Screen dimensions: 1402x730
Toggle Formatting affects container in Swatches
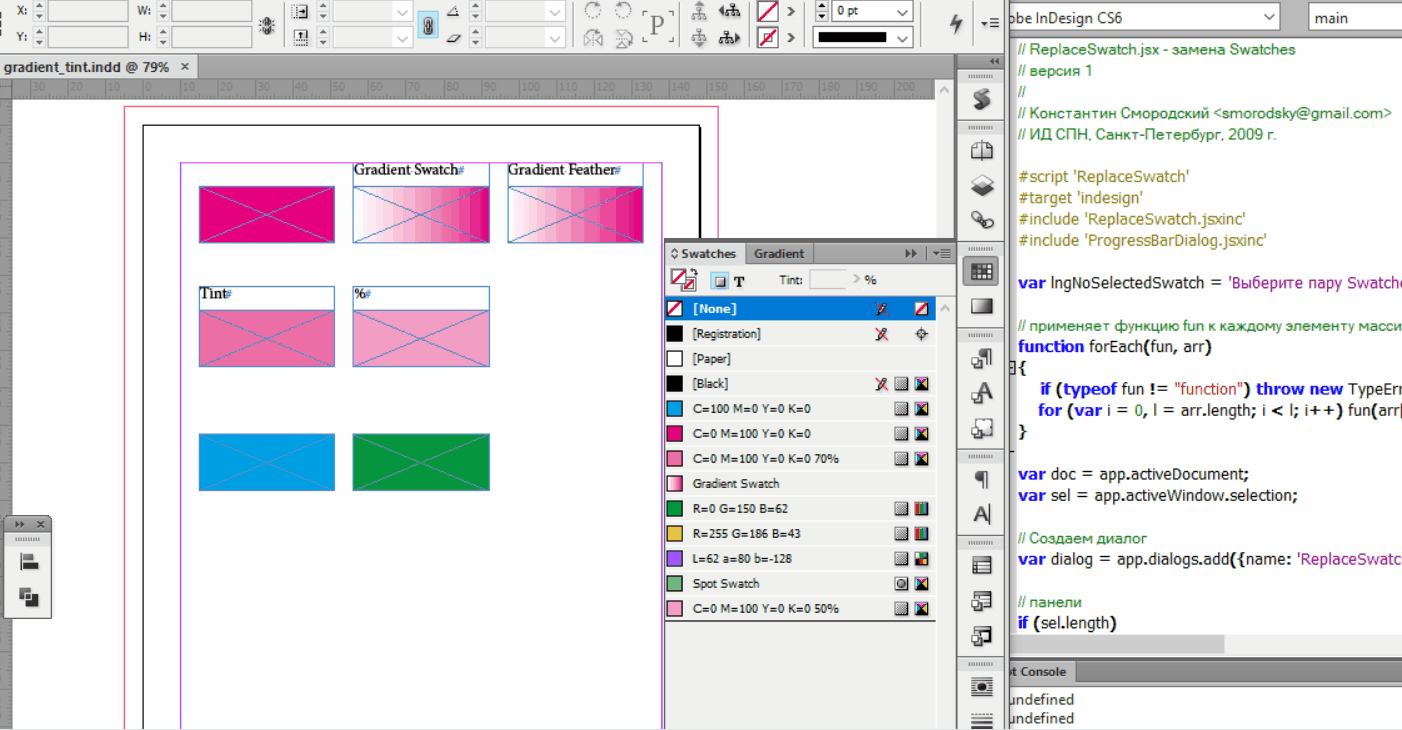pyautogui.click(x=719, y=281)
